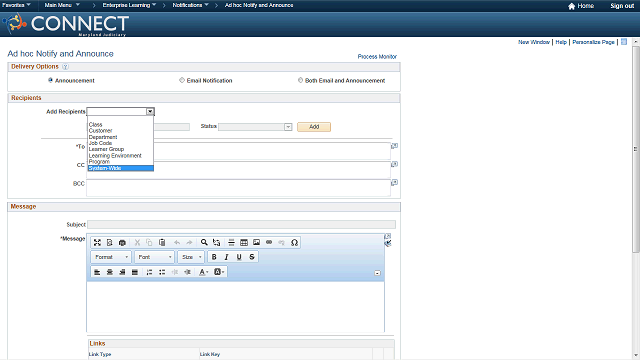Open lookup icon beside BCC field
640x360 pixels.
point(394,182)
